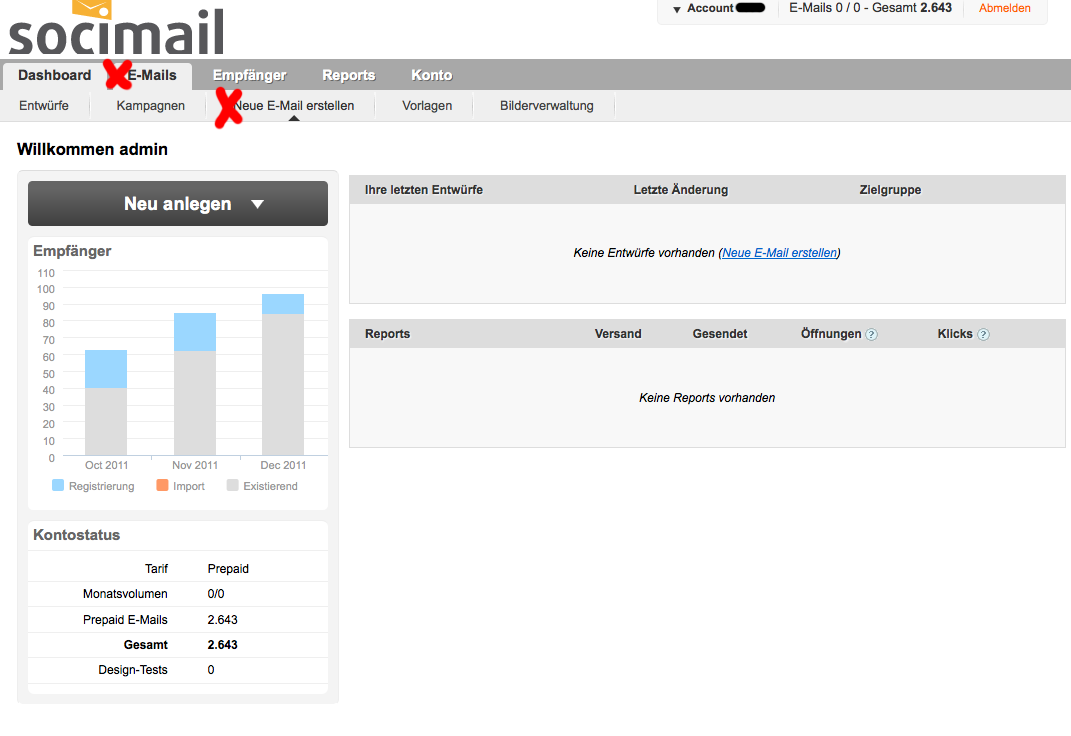
Task: Click the blue Registrierung legend square
Action: point(58,485)
